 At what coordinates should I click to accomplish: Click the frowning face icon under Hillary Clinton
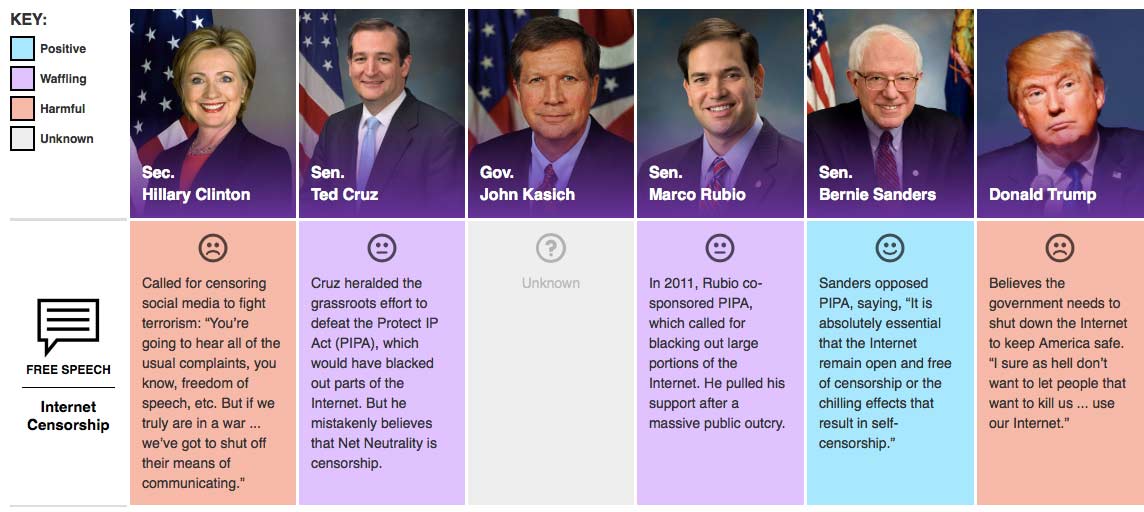tap(212, 247)
